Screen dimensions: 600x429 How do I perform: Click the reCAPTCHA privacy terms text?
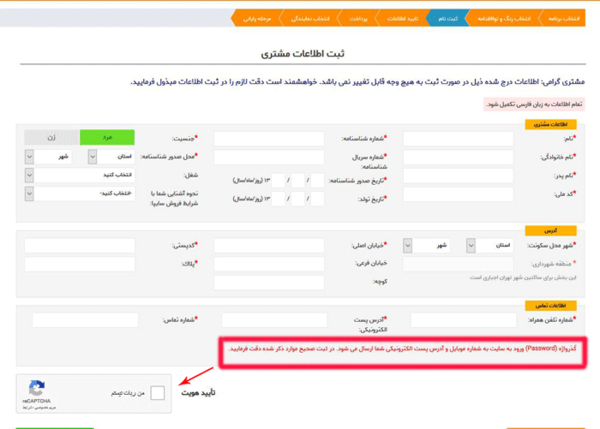[x=39, y=408]
